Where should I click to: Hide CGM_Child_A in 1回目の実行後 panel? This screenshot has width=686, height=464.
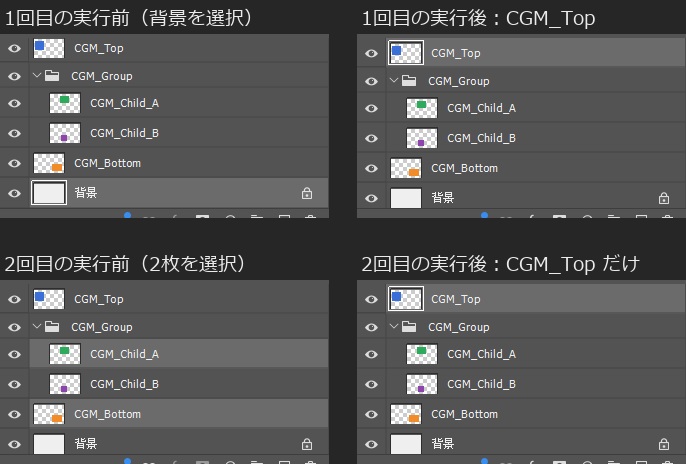371,108
